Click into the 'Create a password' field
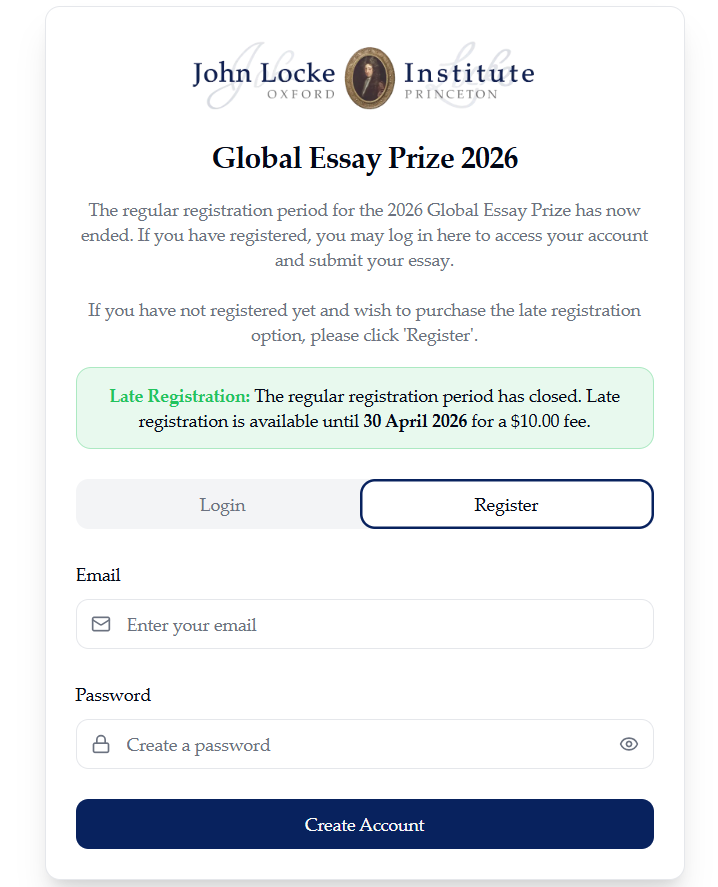Screen dimensions: 718x887 (x=360, y=745)
